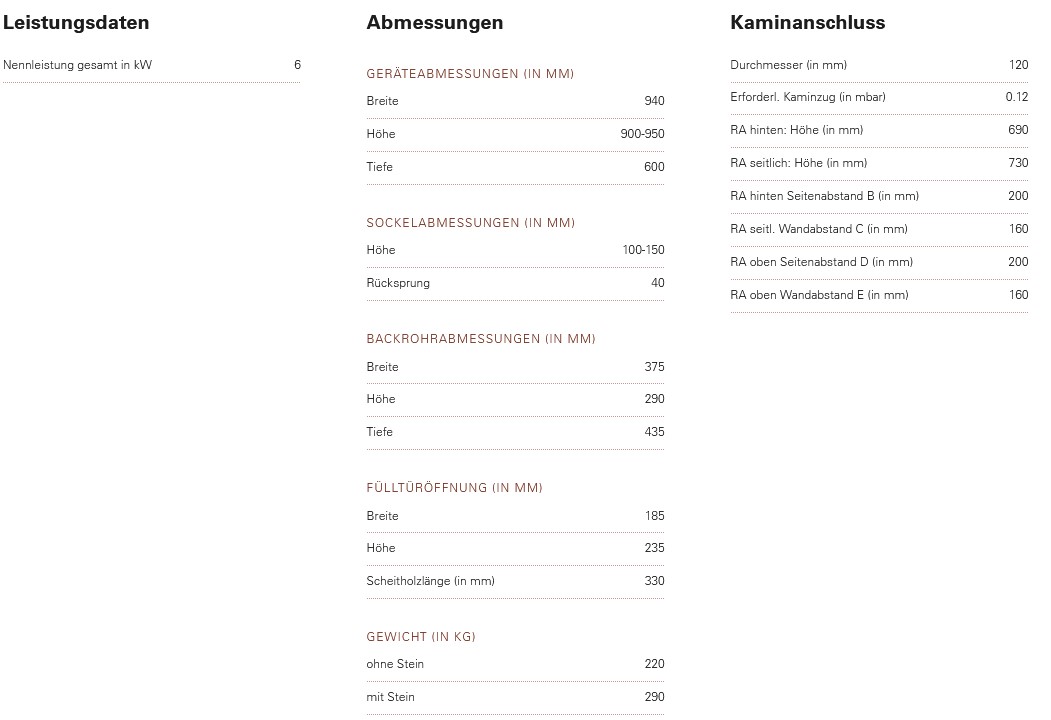Click the RA oben Wandabstand E label
This screenshot has width=1051, height=720.
pos(819,295)
